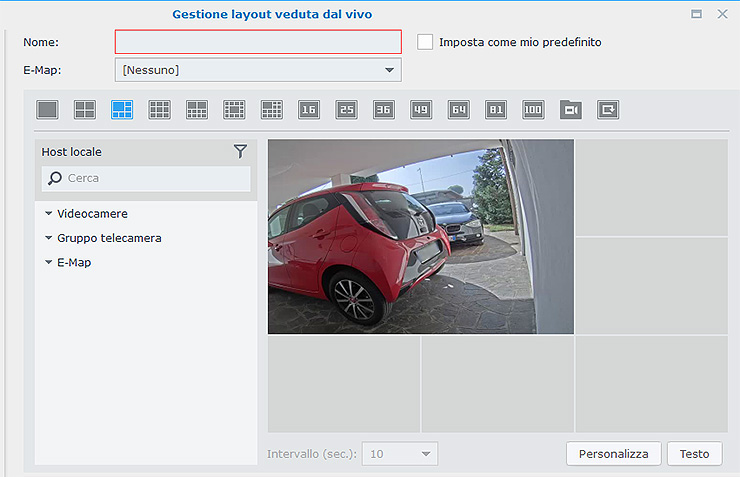Pick the 16-channel layout icon
Image resolution: width=740 pixels, height=477 pixels.
pyautogui.click(x=309, y=110)
